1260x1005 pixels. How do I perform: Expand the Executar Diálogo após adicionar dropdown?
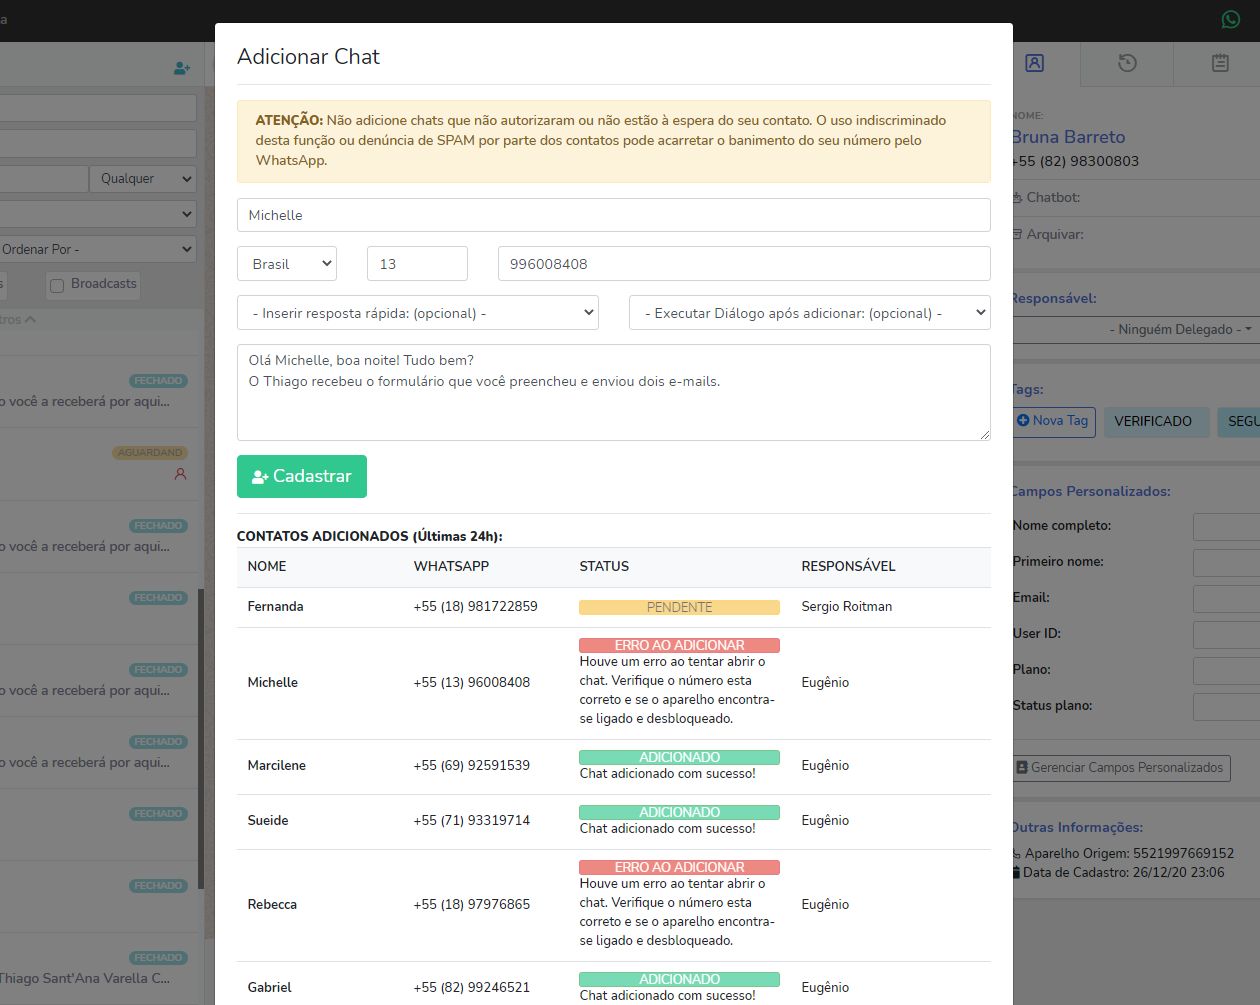(809, 313)
